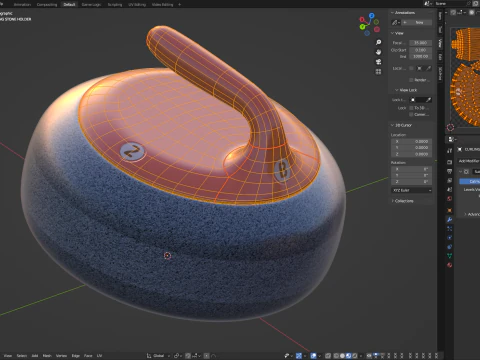The image size is (480, 360).
Task: Click the scene icon in top bar
Action: point(427,3)
